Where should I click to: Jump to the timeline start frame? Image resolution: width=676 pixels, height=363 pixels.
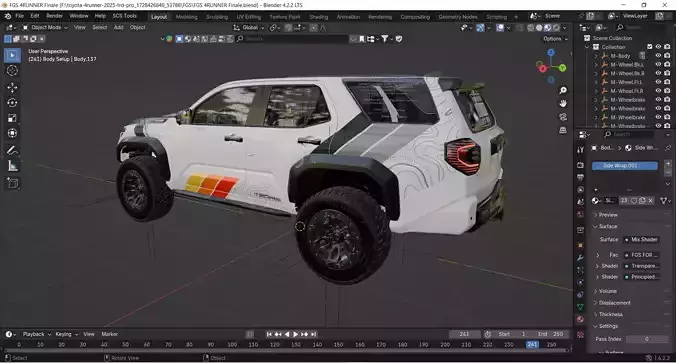[269, 334]
